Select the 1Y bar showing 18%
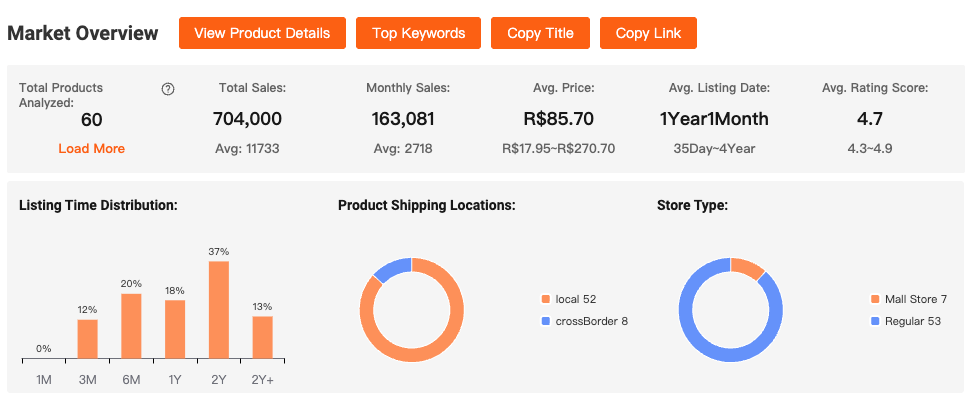The width and height of the screenshot is (970, 401). pos(175,329)
